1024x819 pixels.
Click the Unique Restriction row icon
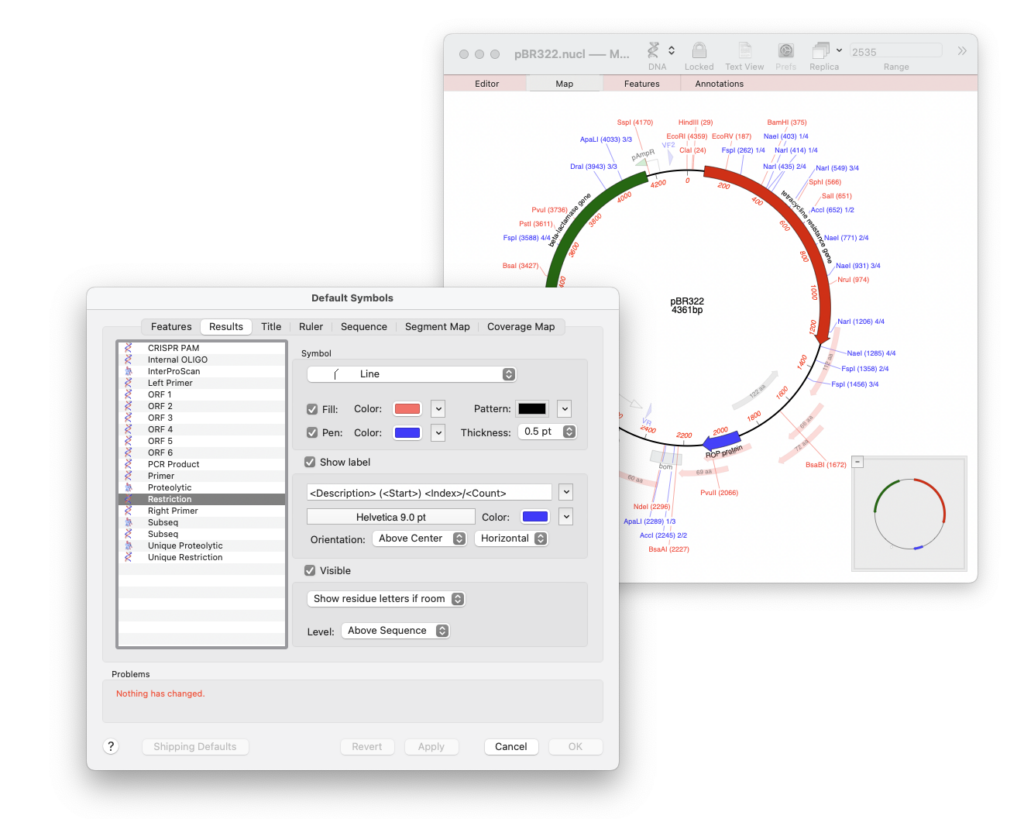129,557
